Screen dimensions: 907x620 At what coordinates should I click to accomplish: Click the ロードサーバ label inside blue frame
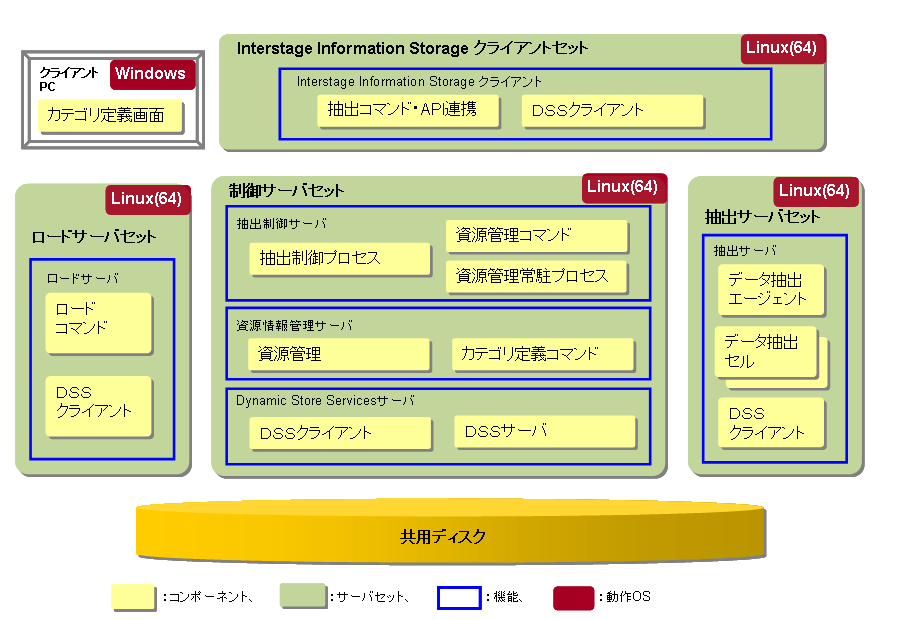coord(82,278)
